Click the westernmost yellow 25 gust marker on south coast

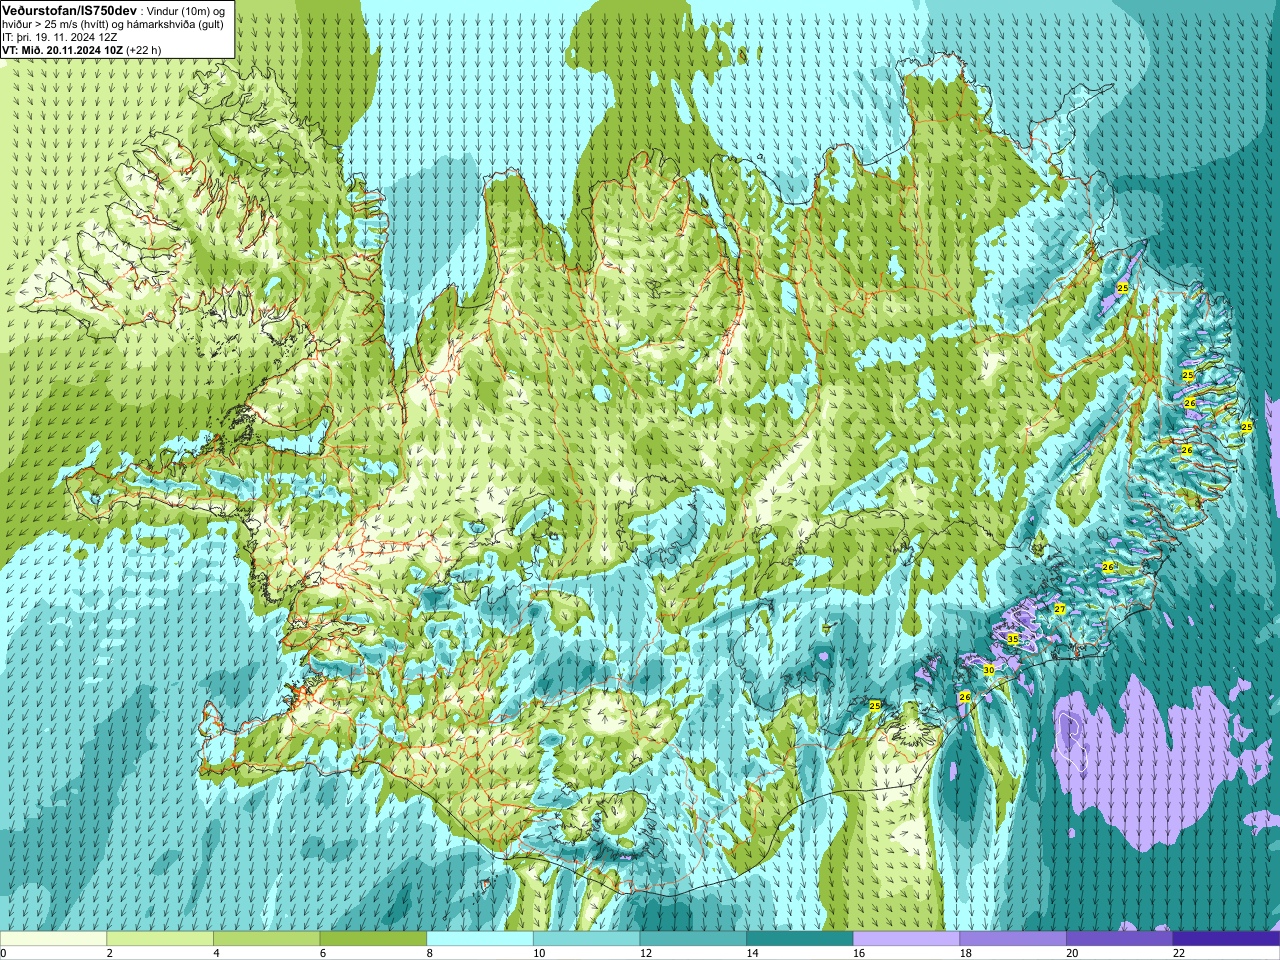point(875,705)
